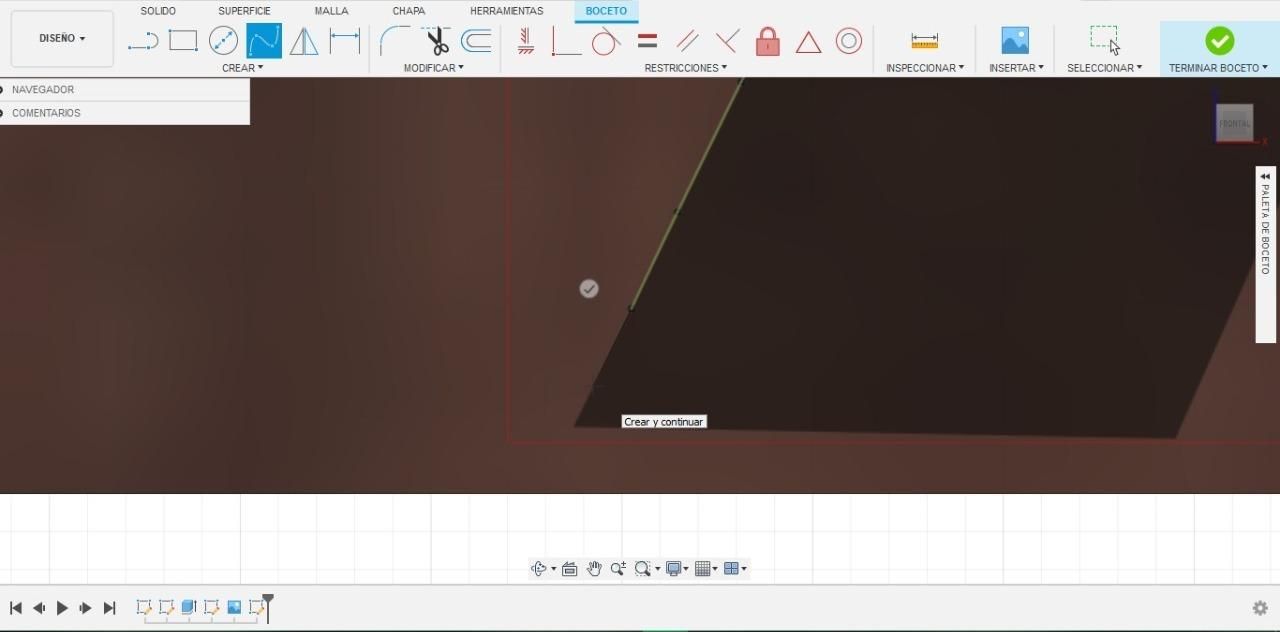Open timeline settings gear

pyautogui.click(x=1260, y=608)
